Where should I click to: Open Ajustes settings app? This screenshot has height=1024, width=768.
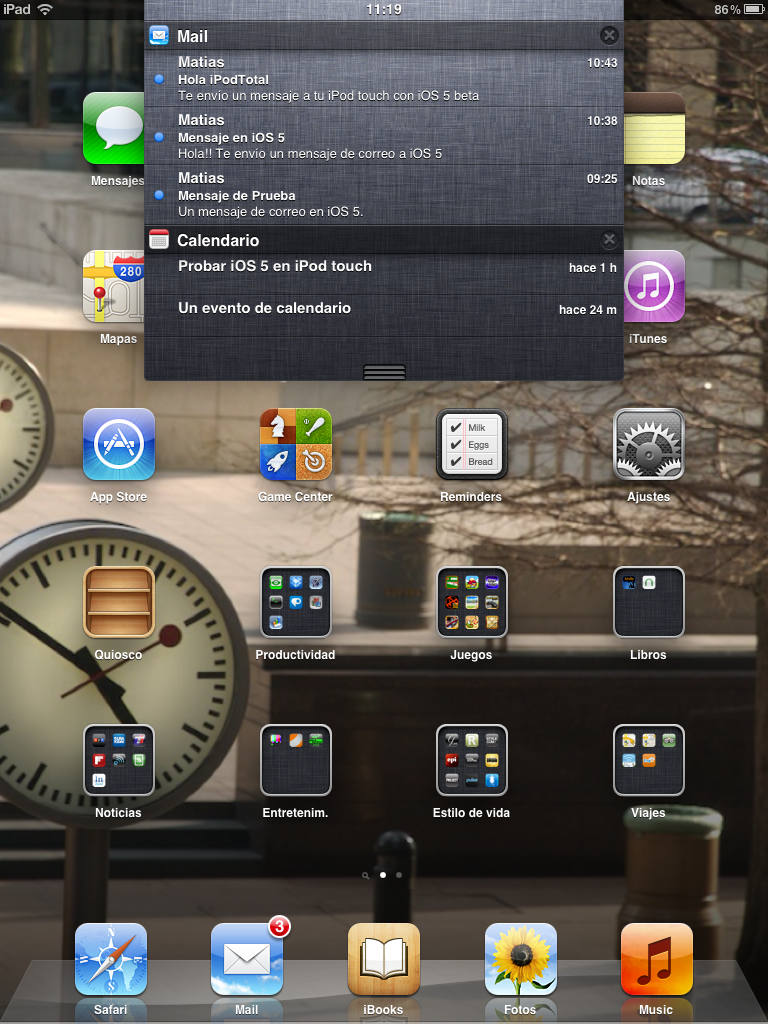tap(648, 444)
